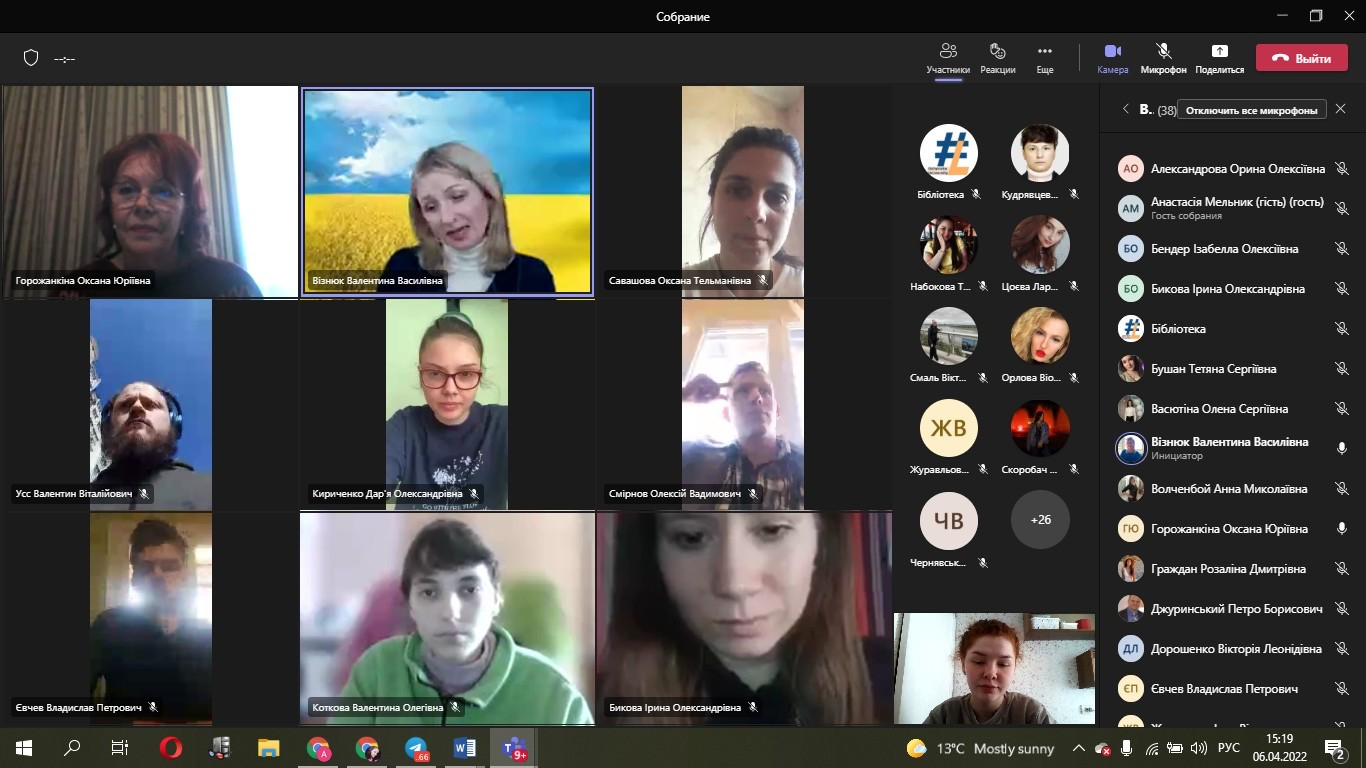Select the Кудрявцев avatar bubble

click(x=1041, y=153)
